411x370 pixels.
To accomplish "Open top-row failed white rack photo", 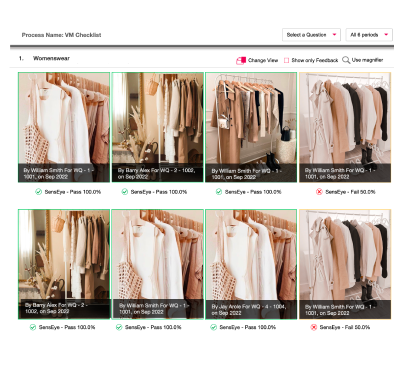I will [x=345, y=127].
